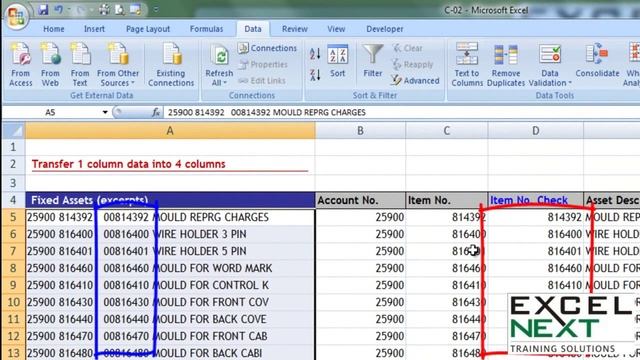Select cell containing MOULD FOR CONTROL K
The height and width of the screenshot is (360, 640).
(x=170, y=285)
